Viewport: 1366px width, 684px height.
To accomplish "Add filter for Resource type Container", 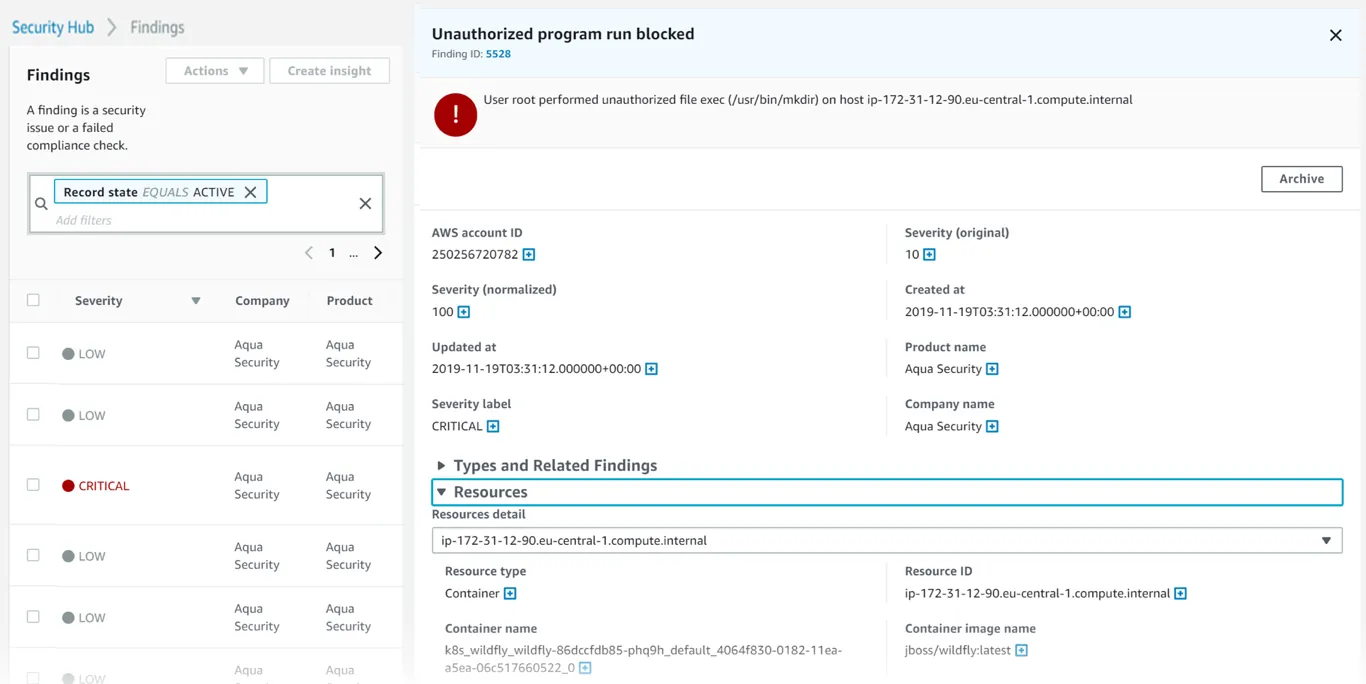I will [x=510, y=594].
